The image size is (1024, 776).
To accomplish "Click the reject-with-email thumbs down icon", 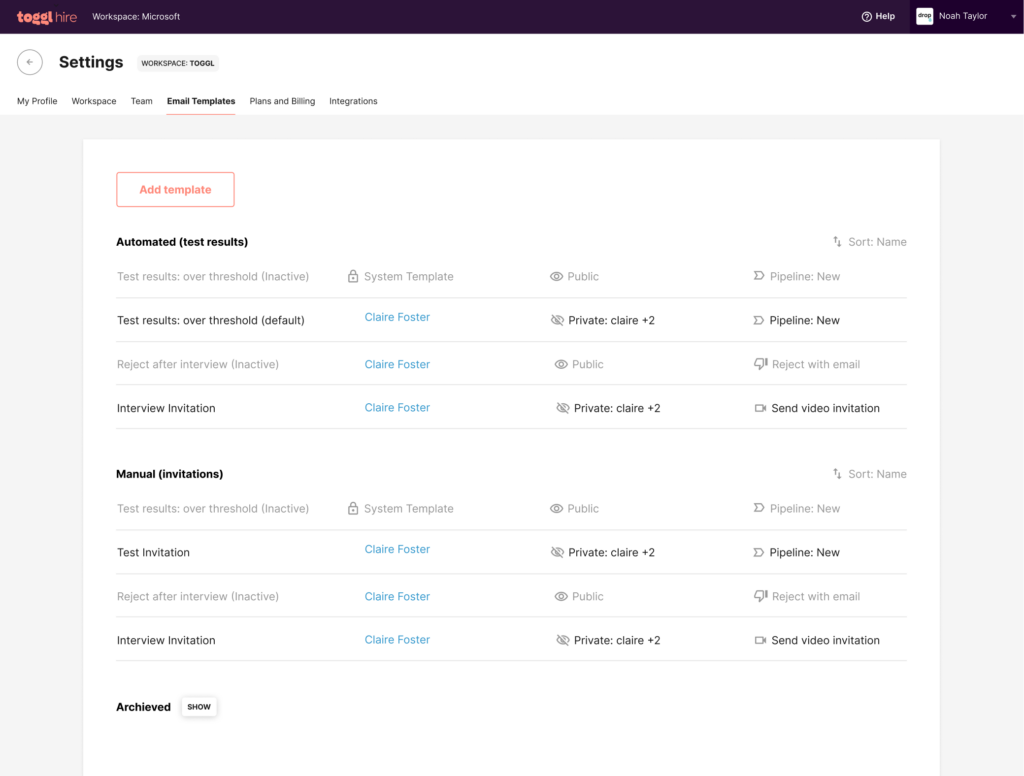I will click(761, 364).
